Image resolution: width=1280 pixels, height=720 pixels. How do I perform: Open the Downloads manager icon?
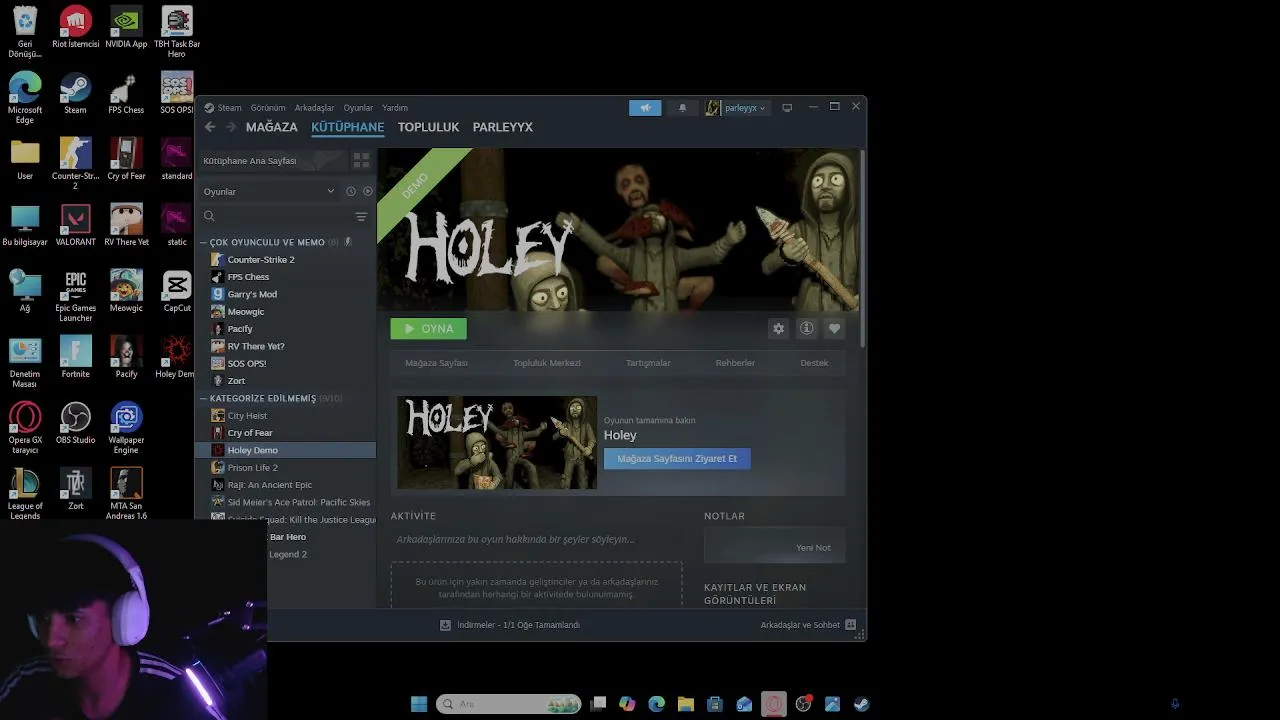(446, 625)
